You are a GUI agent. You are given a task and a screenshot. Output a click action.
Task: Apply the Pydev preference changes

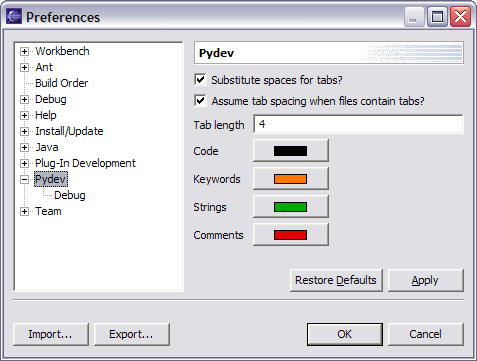click(425, 280)
